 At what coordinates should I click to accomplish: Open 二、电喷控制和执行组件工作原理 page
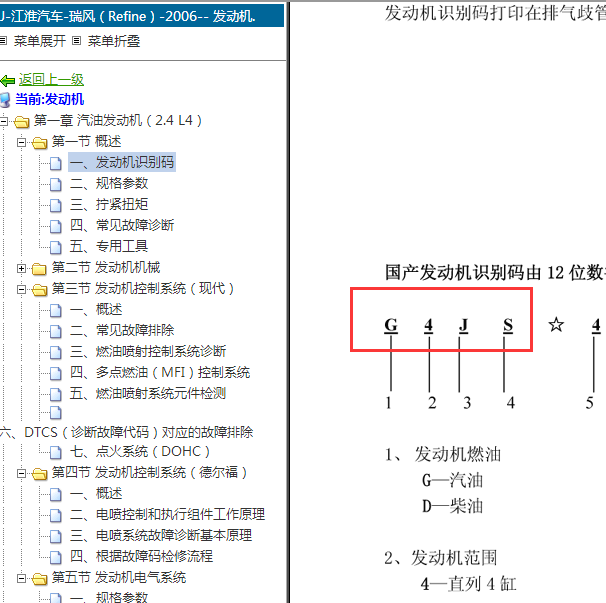click(x=167, y=514)
